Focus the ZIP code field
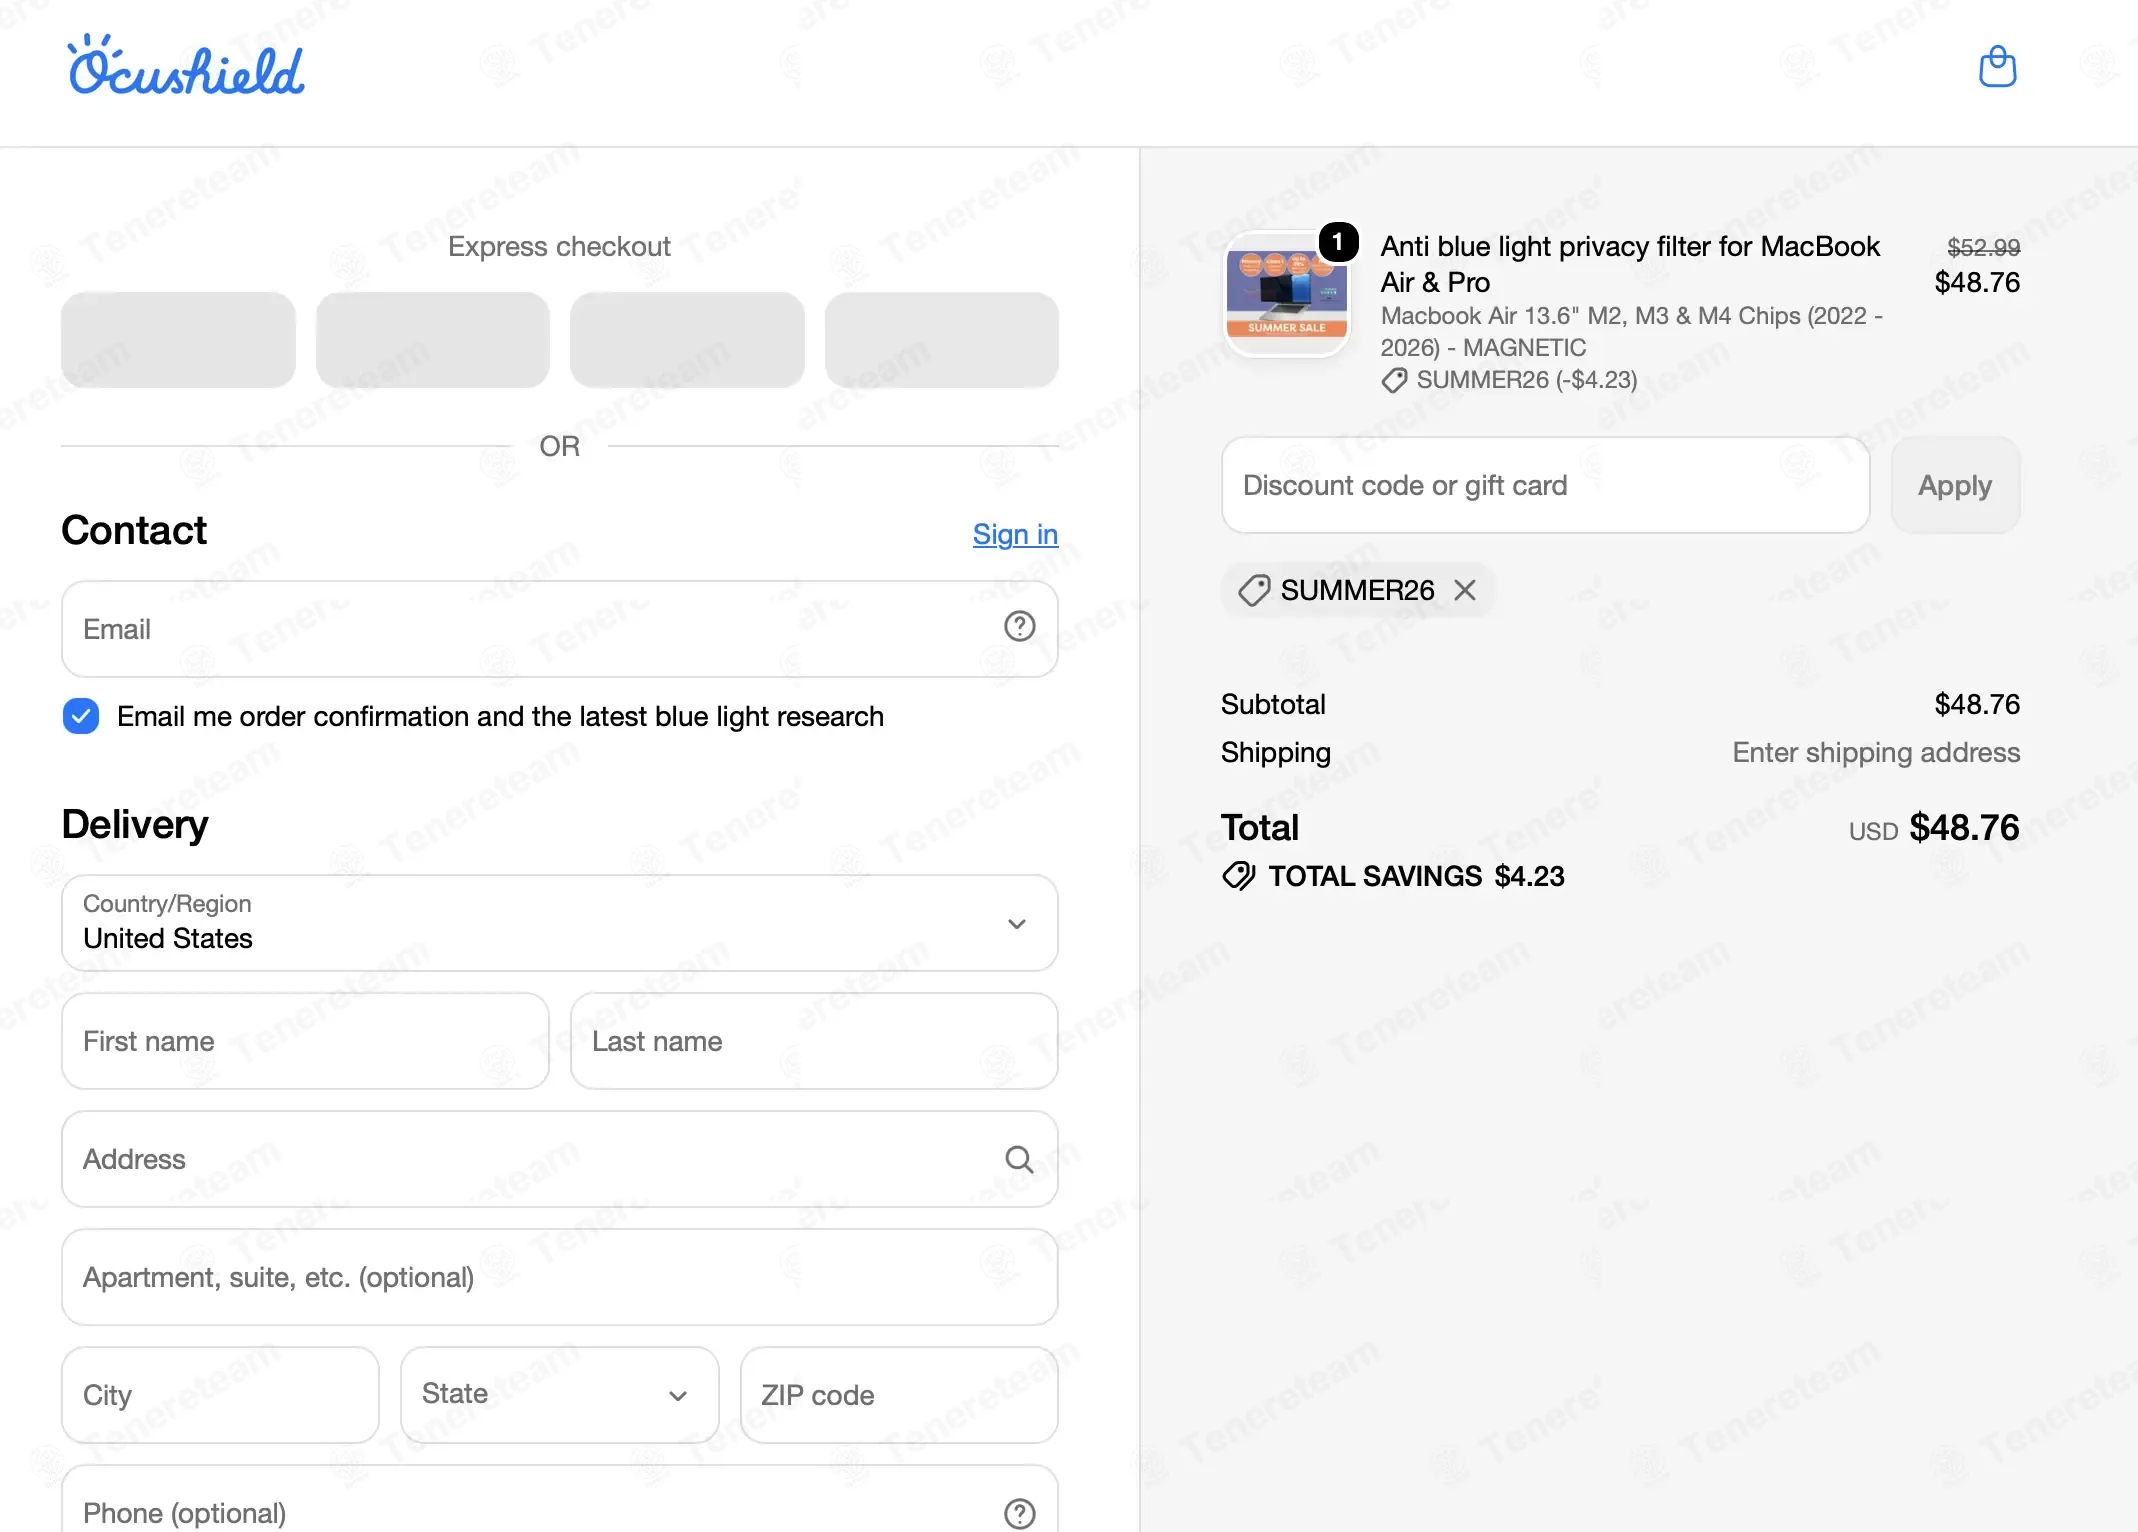 click(899, 1395)
